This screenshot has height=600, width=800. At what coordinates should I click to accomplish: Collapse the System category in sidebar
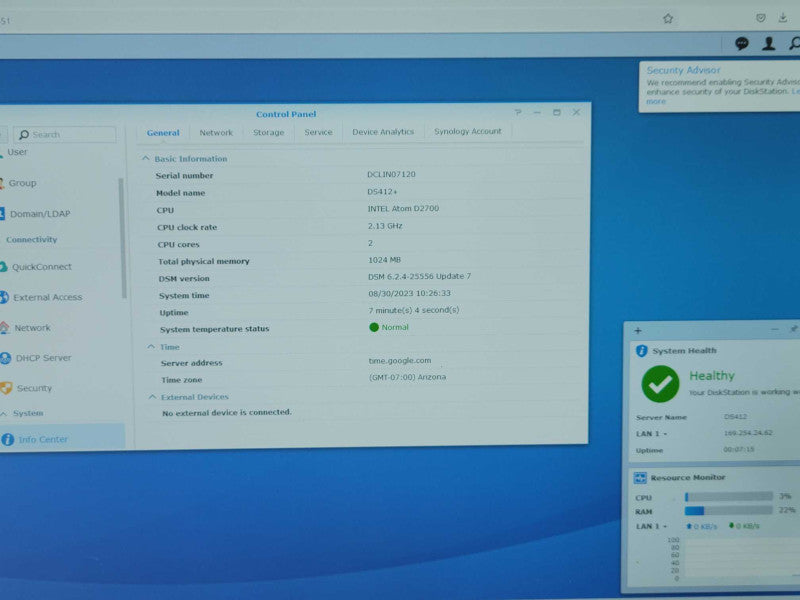(x=3, y=413)
